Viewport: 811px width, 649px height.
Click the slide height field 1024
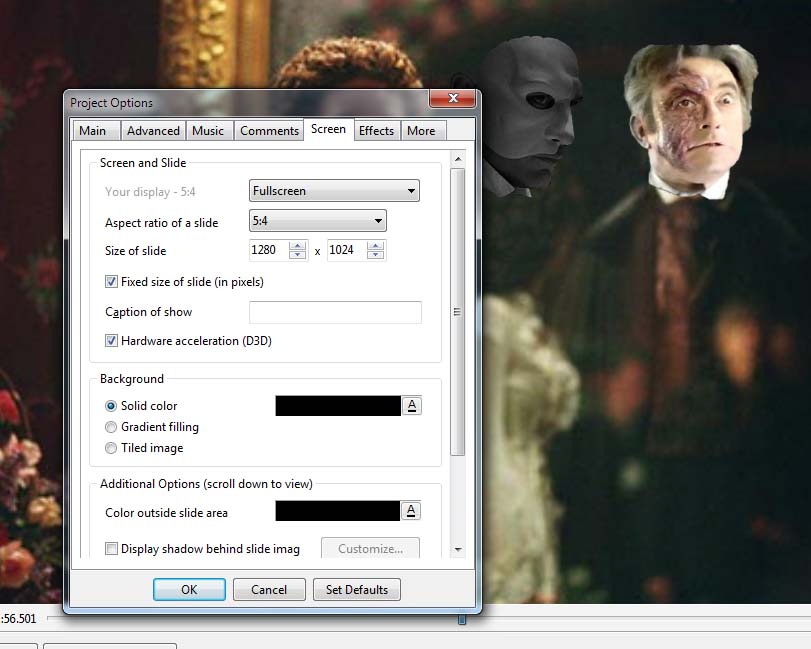pos(347,250)
